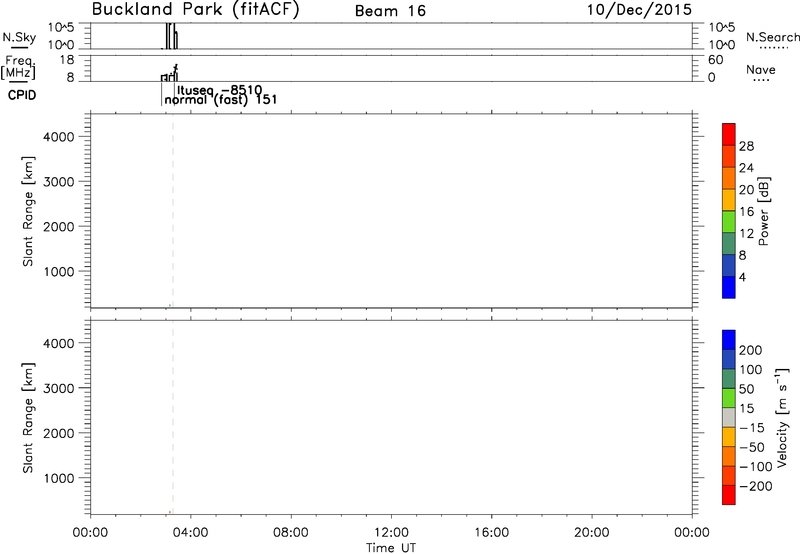This screenshot has height=554, width=800.
Task: Click the green 12-16 dB power swatch
Action: click(x=729, y=222)
